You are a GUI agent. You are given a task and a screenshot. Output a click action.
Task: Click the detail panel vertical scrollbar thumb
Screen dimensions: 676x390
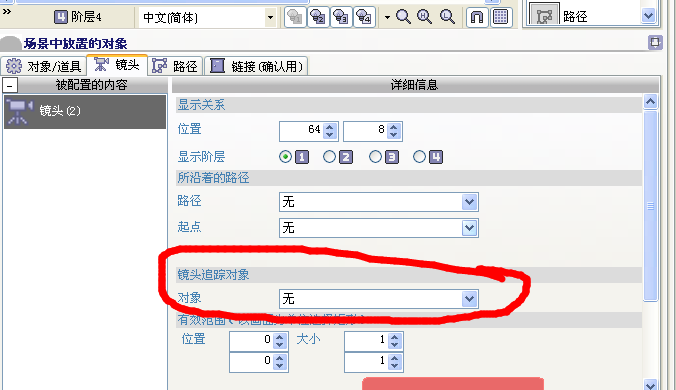pos(651,206)
